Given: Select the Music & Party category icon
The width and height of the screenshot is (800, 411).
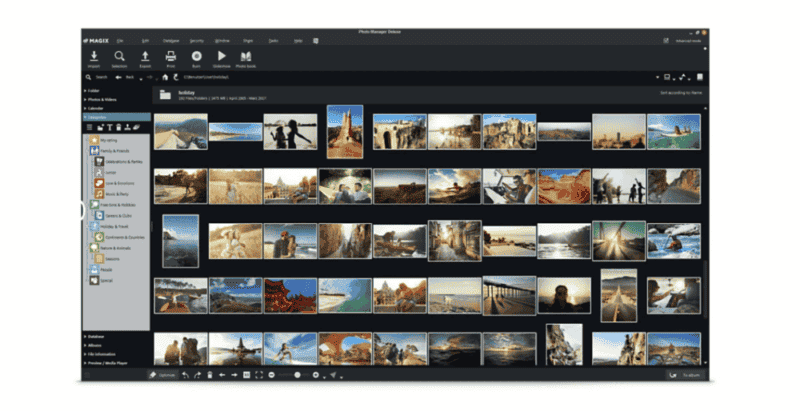Looking at the screenshot, I should [99, 194].
